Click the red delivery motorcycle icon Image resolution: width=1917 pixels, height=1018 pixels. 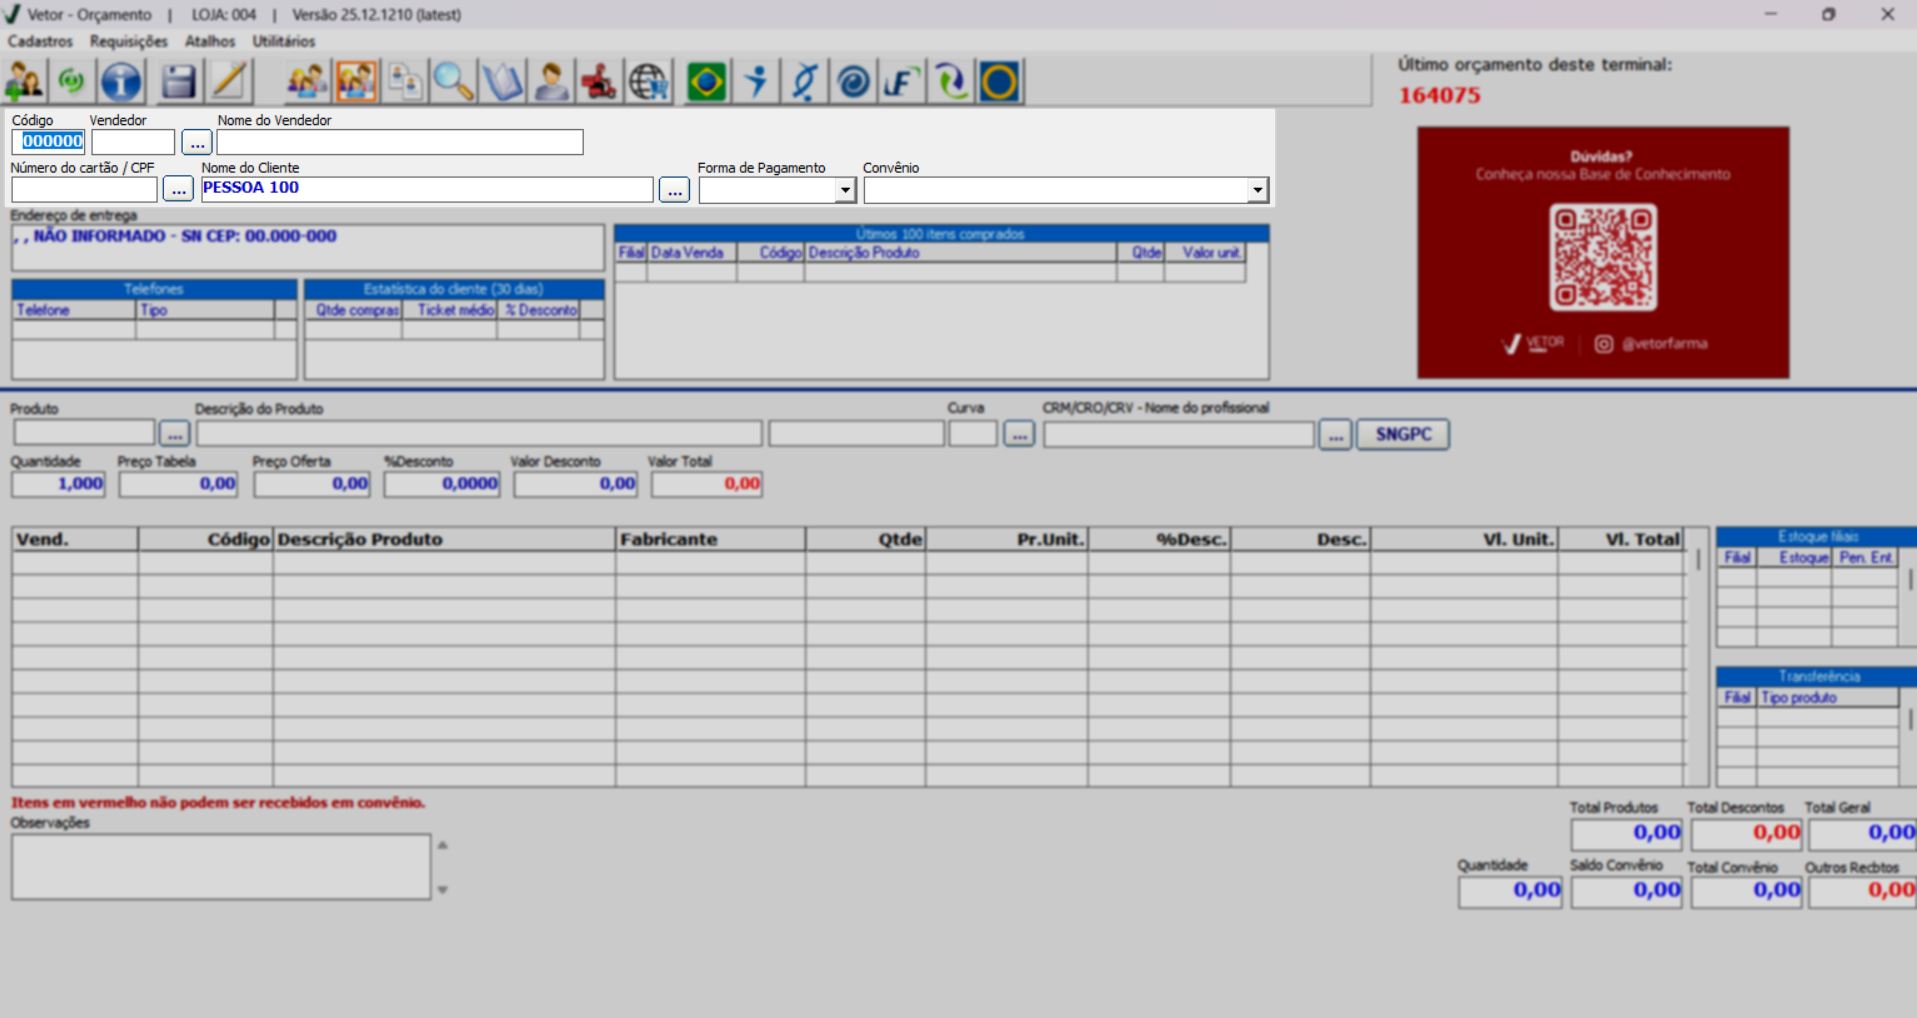[599, 81]
